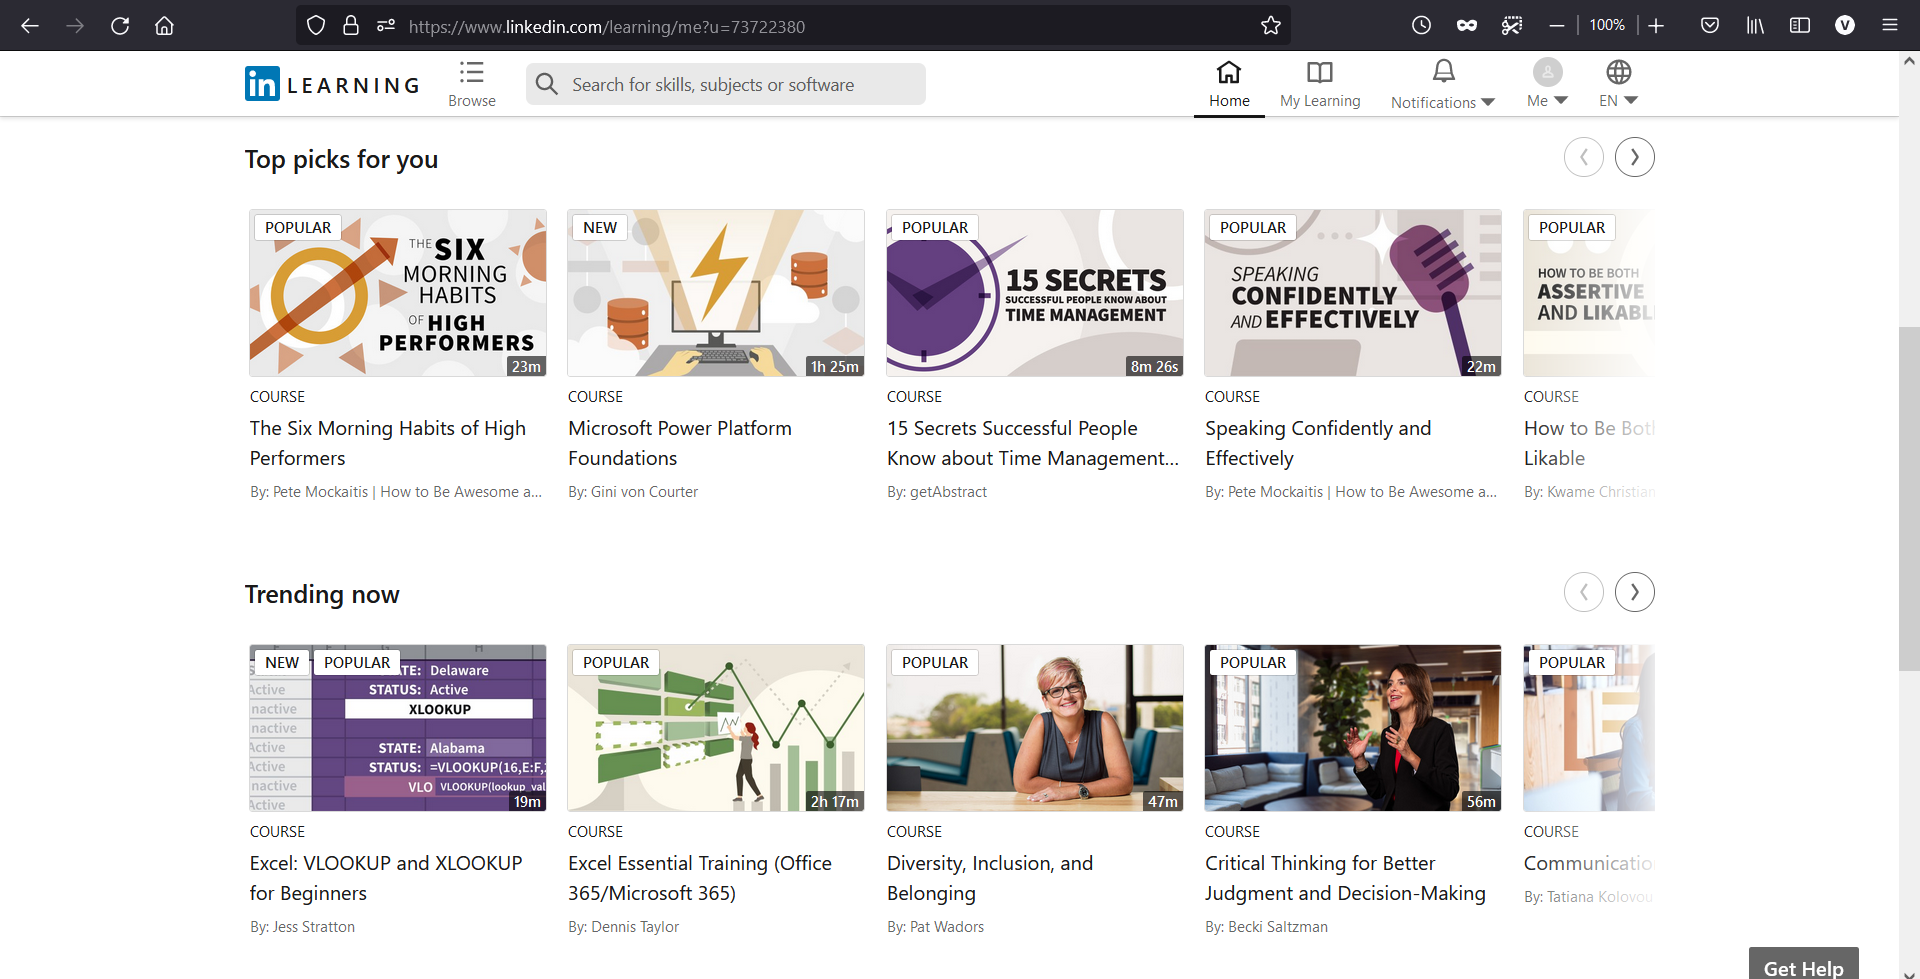Open Critical Thinking course thumbnail

1353,728
